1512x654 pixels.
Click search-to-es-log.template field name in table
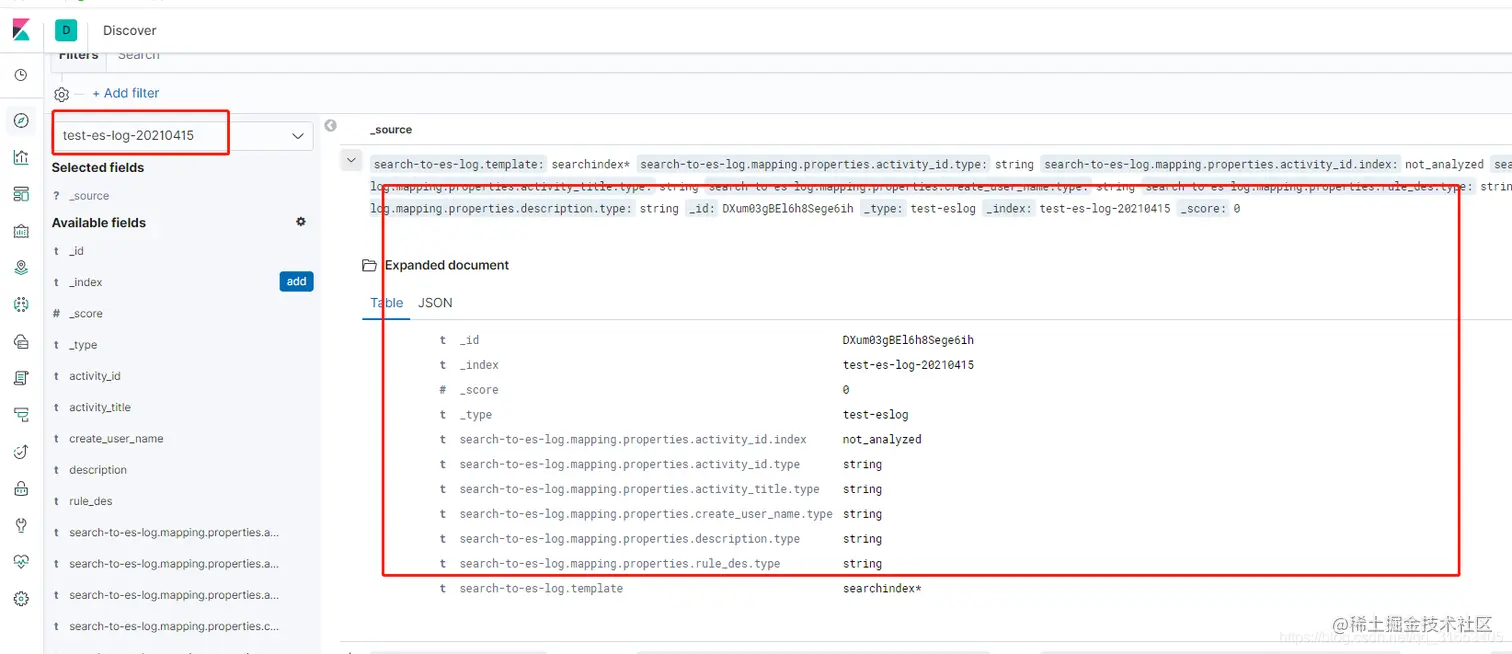[541, 588]
